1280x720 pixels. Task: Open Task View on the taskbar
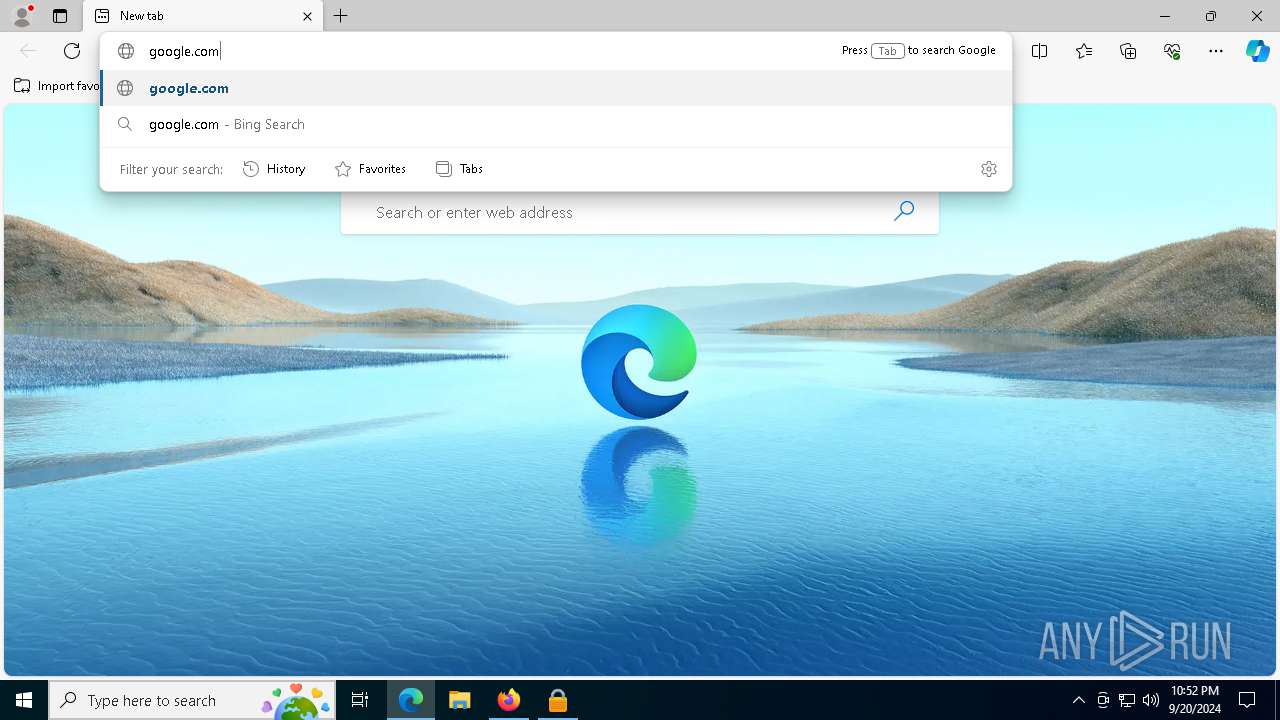[360, 700]
